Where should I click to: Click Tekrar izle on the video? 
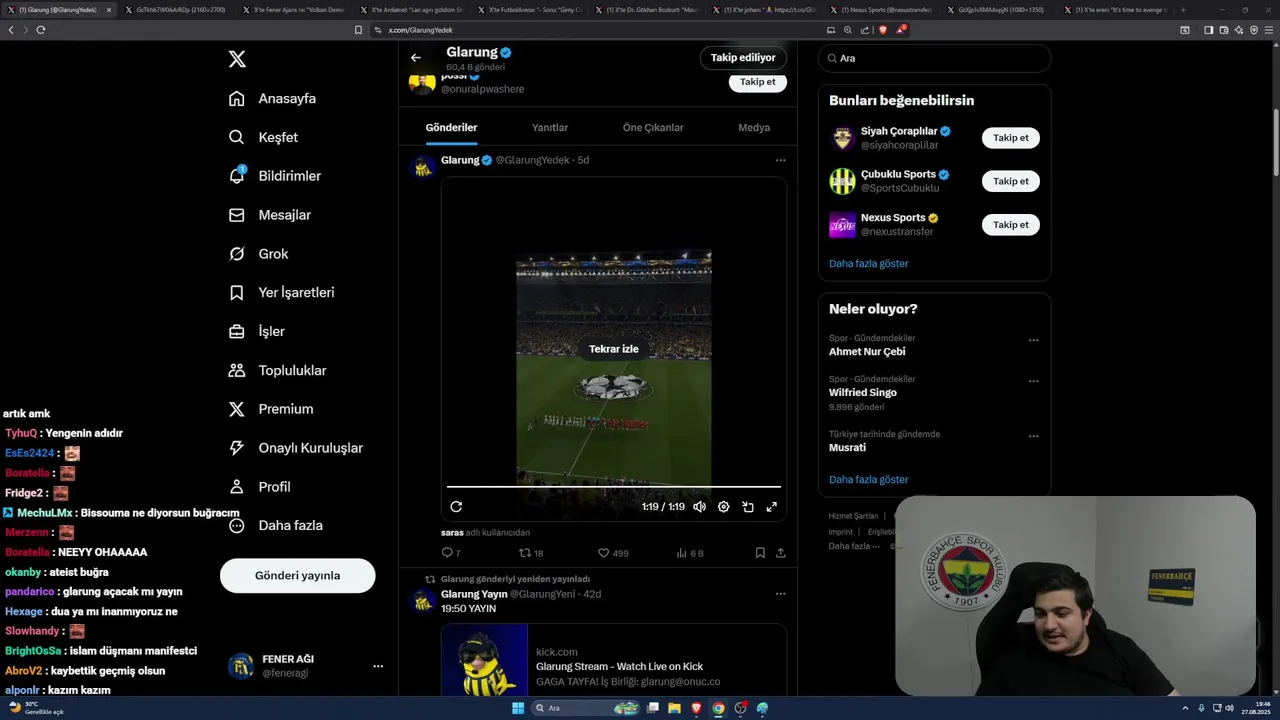click(613, 349)
